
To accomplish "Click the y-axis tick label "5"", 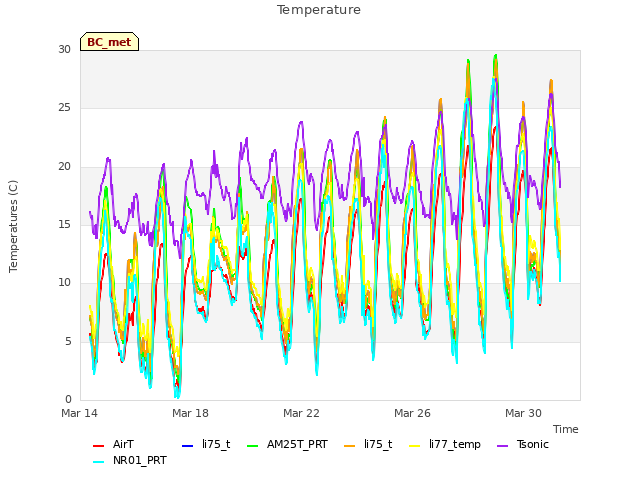I will [68, 341].
